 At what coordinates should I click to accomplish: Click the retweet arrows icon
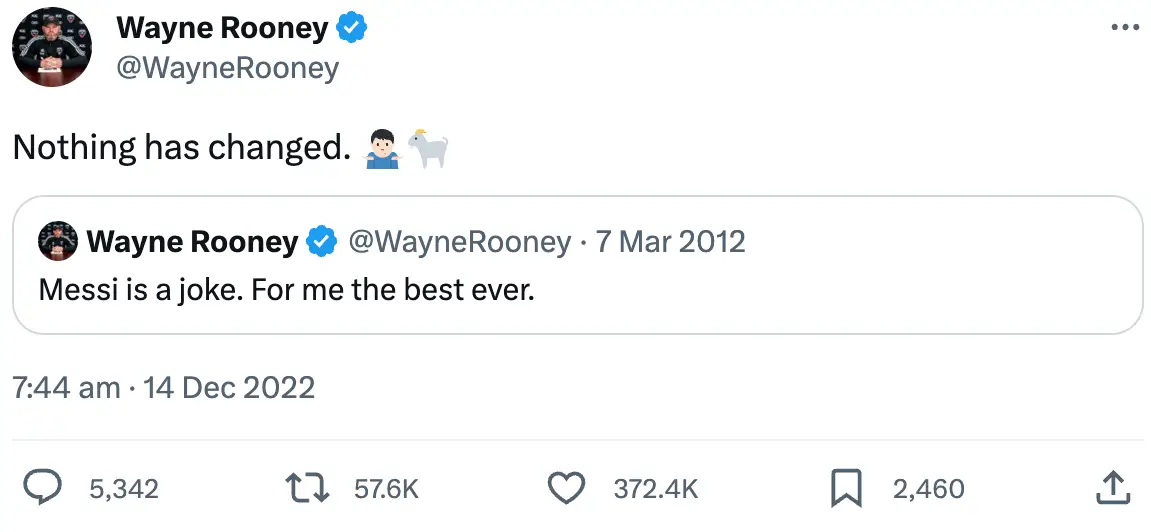click(306, 488)
